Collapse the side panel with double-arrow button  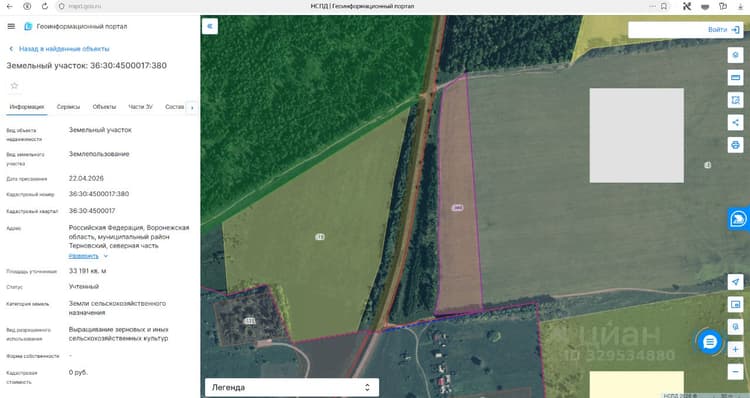coord(210,26)
